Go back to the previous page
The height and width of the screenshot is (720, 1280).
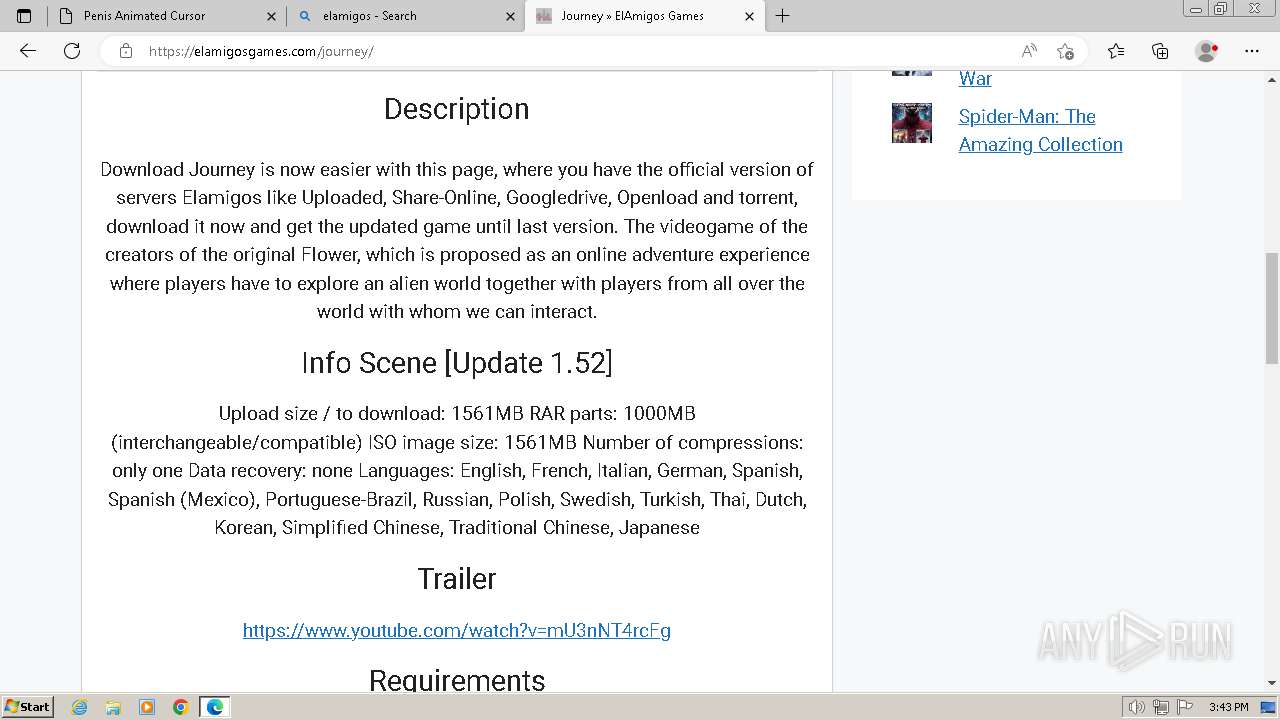(x=28, y=51)
